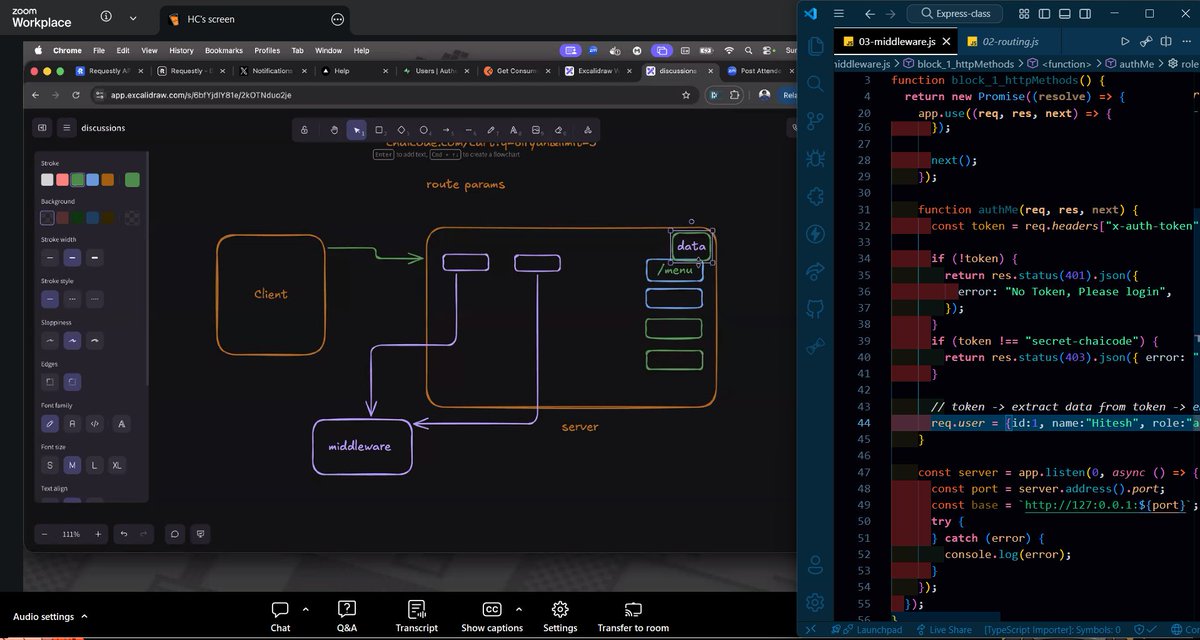Click the middleware box on canvas

point(362,447)
